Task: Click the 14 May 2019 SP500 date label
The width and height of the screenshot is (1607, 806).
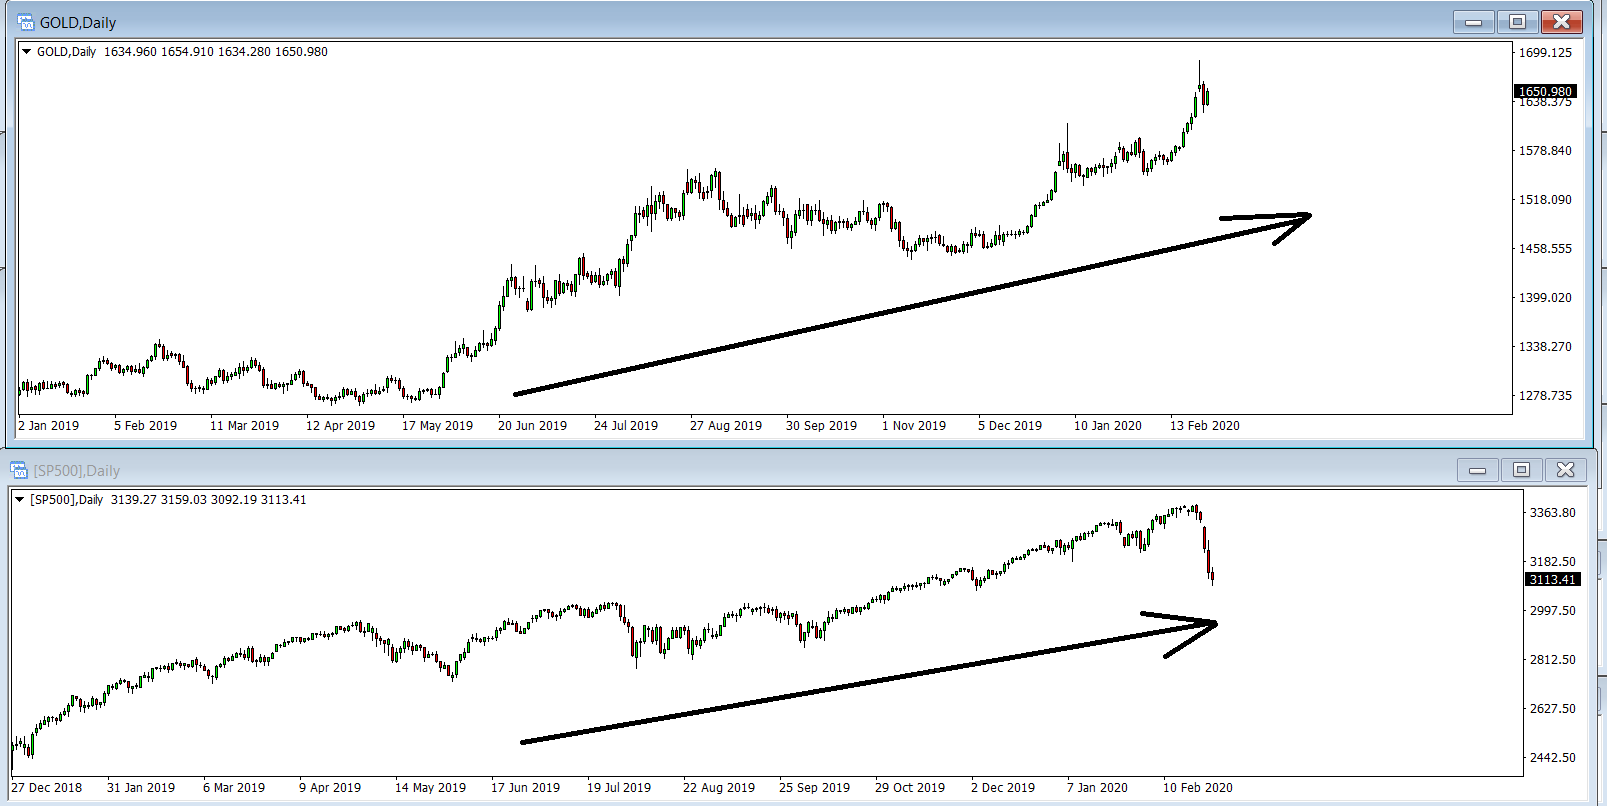Action: click(430, 788)
